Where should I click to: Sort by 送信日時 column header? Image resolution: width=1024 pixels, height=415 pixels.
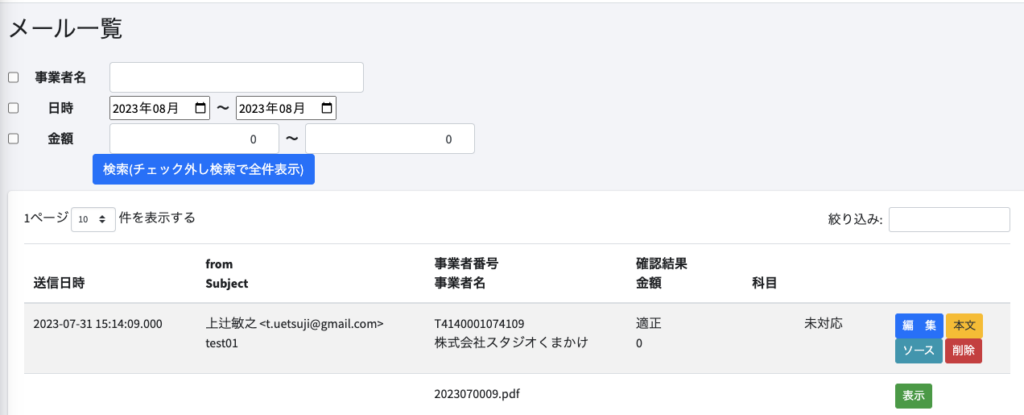[x=59, y=283]
